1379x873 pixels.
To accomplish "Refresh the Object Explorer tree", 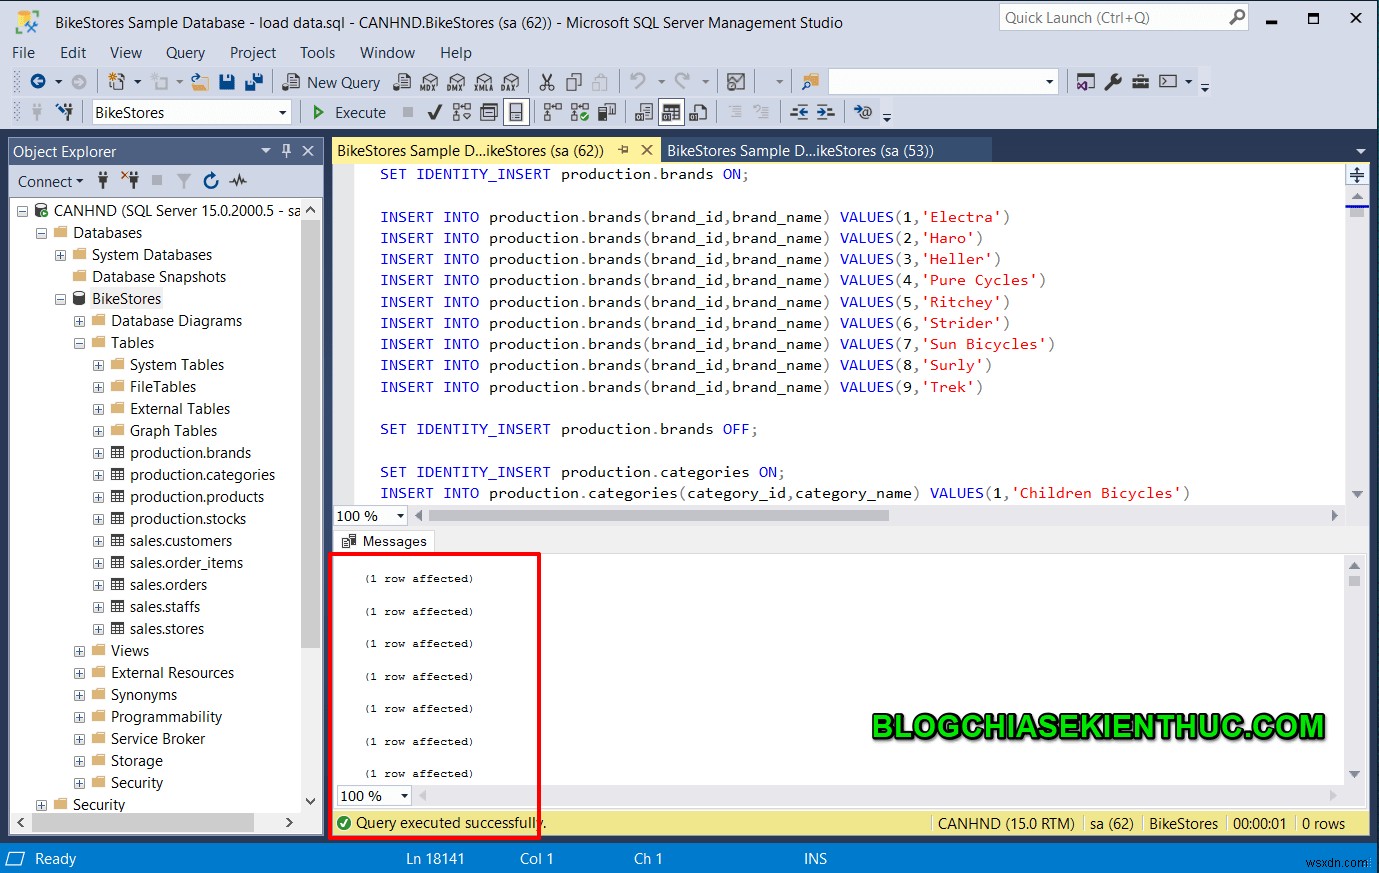I will click(211, 181).
